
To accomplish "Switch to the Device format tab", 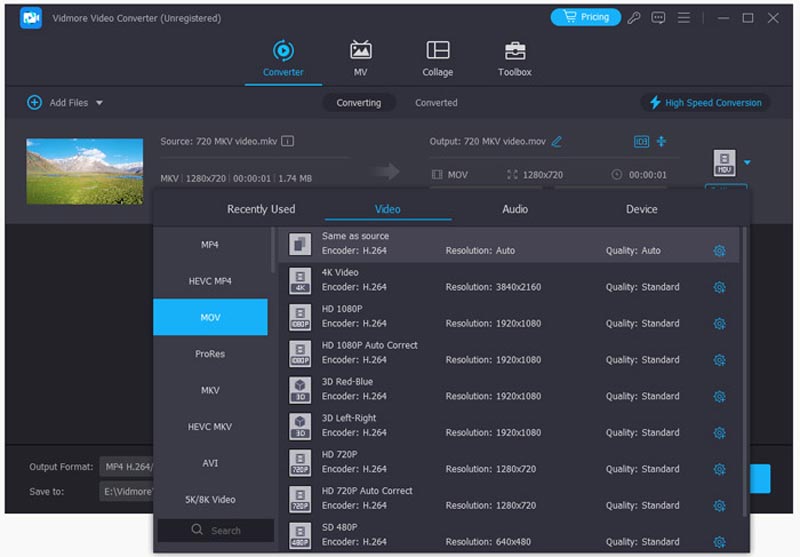I will (x=641, y=209).
